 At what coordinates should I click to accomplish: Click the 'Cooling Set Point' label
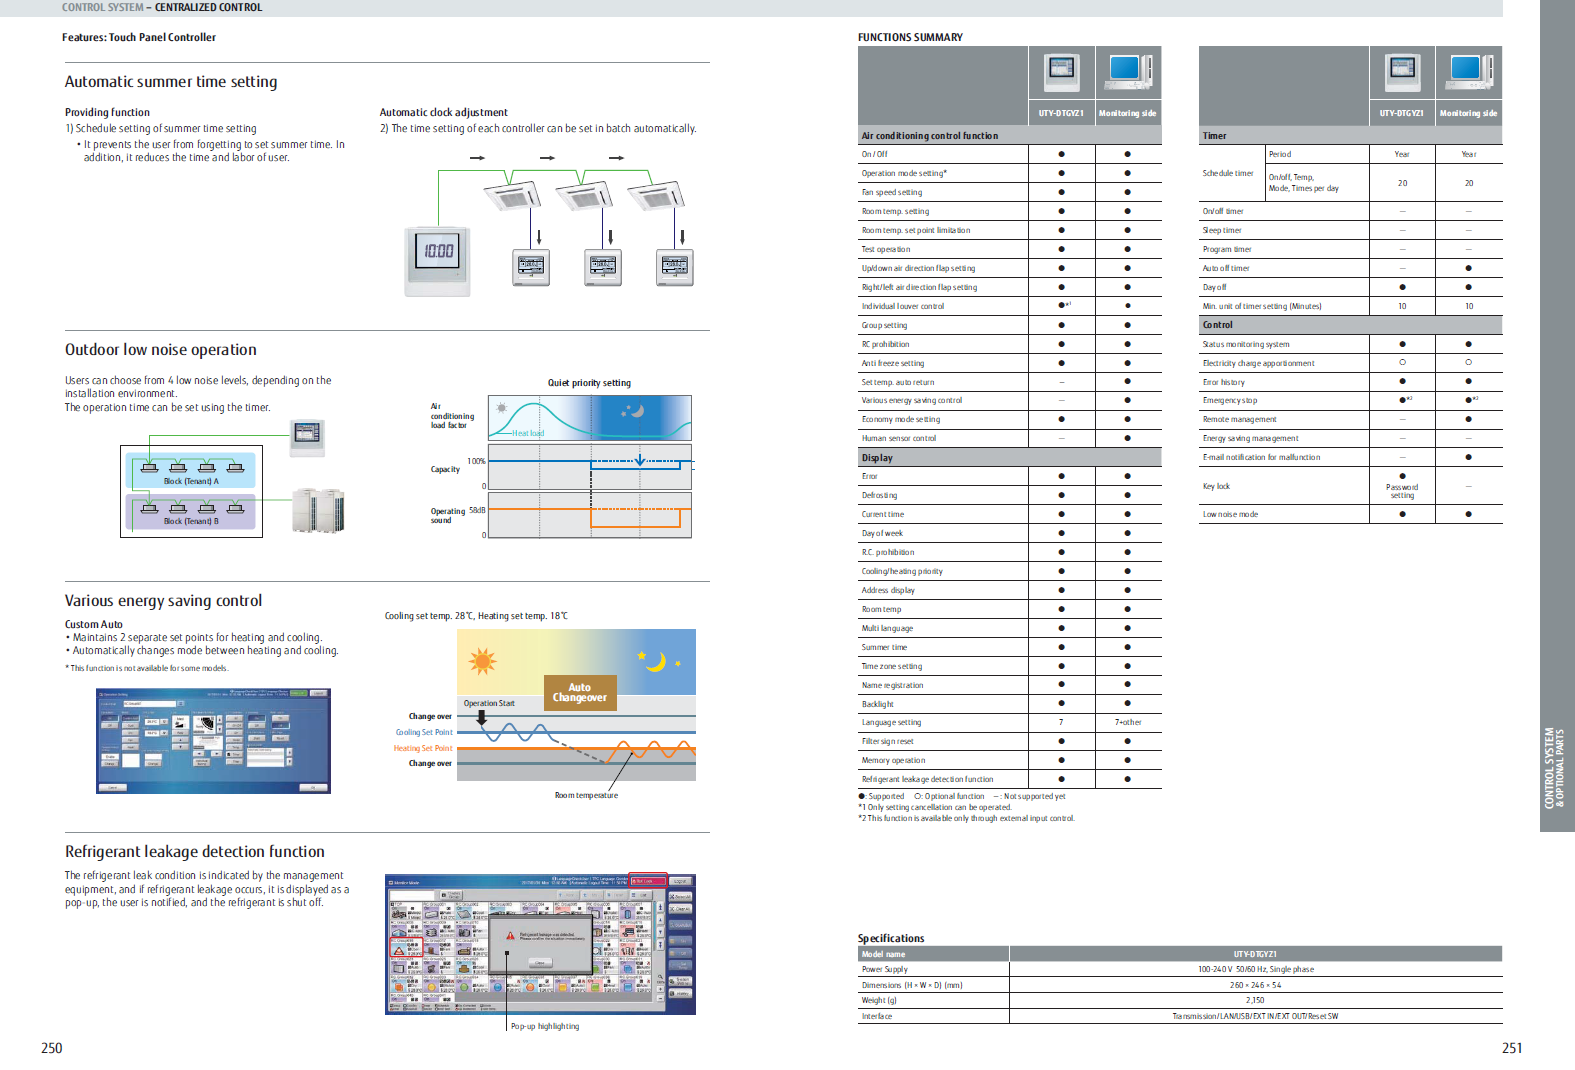(424, 732)
